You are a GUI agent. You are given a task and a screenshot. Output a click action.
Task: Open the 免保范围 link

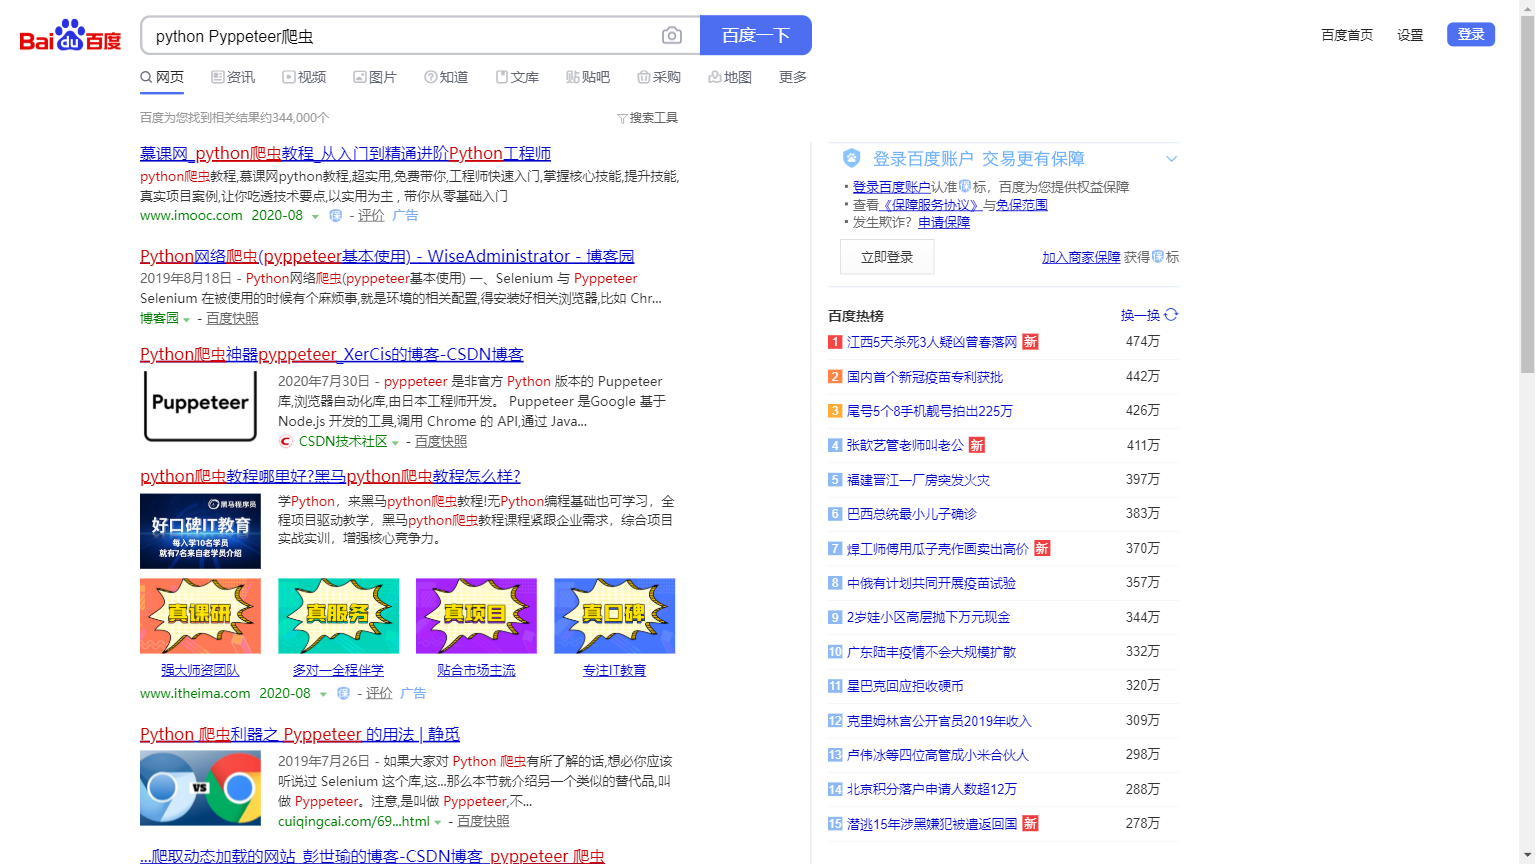point(1022,205)
